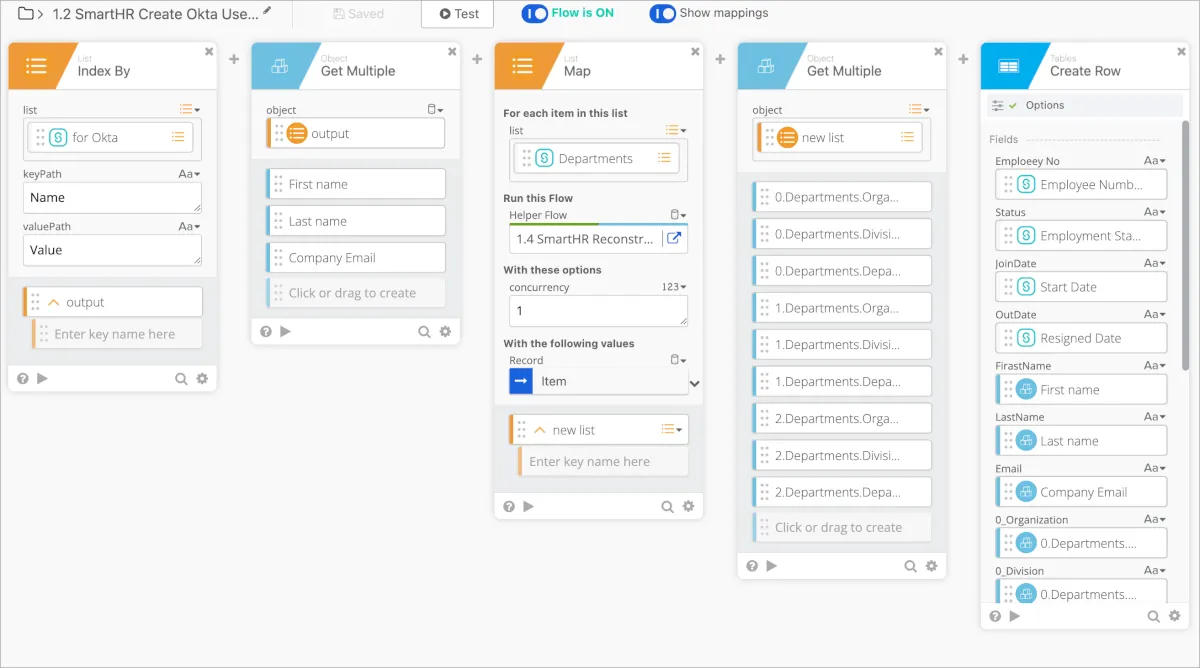Open help on the Index By card

point(23,378)
